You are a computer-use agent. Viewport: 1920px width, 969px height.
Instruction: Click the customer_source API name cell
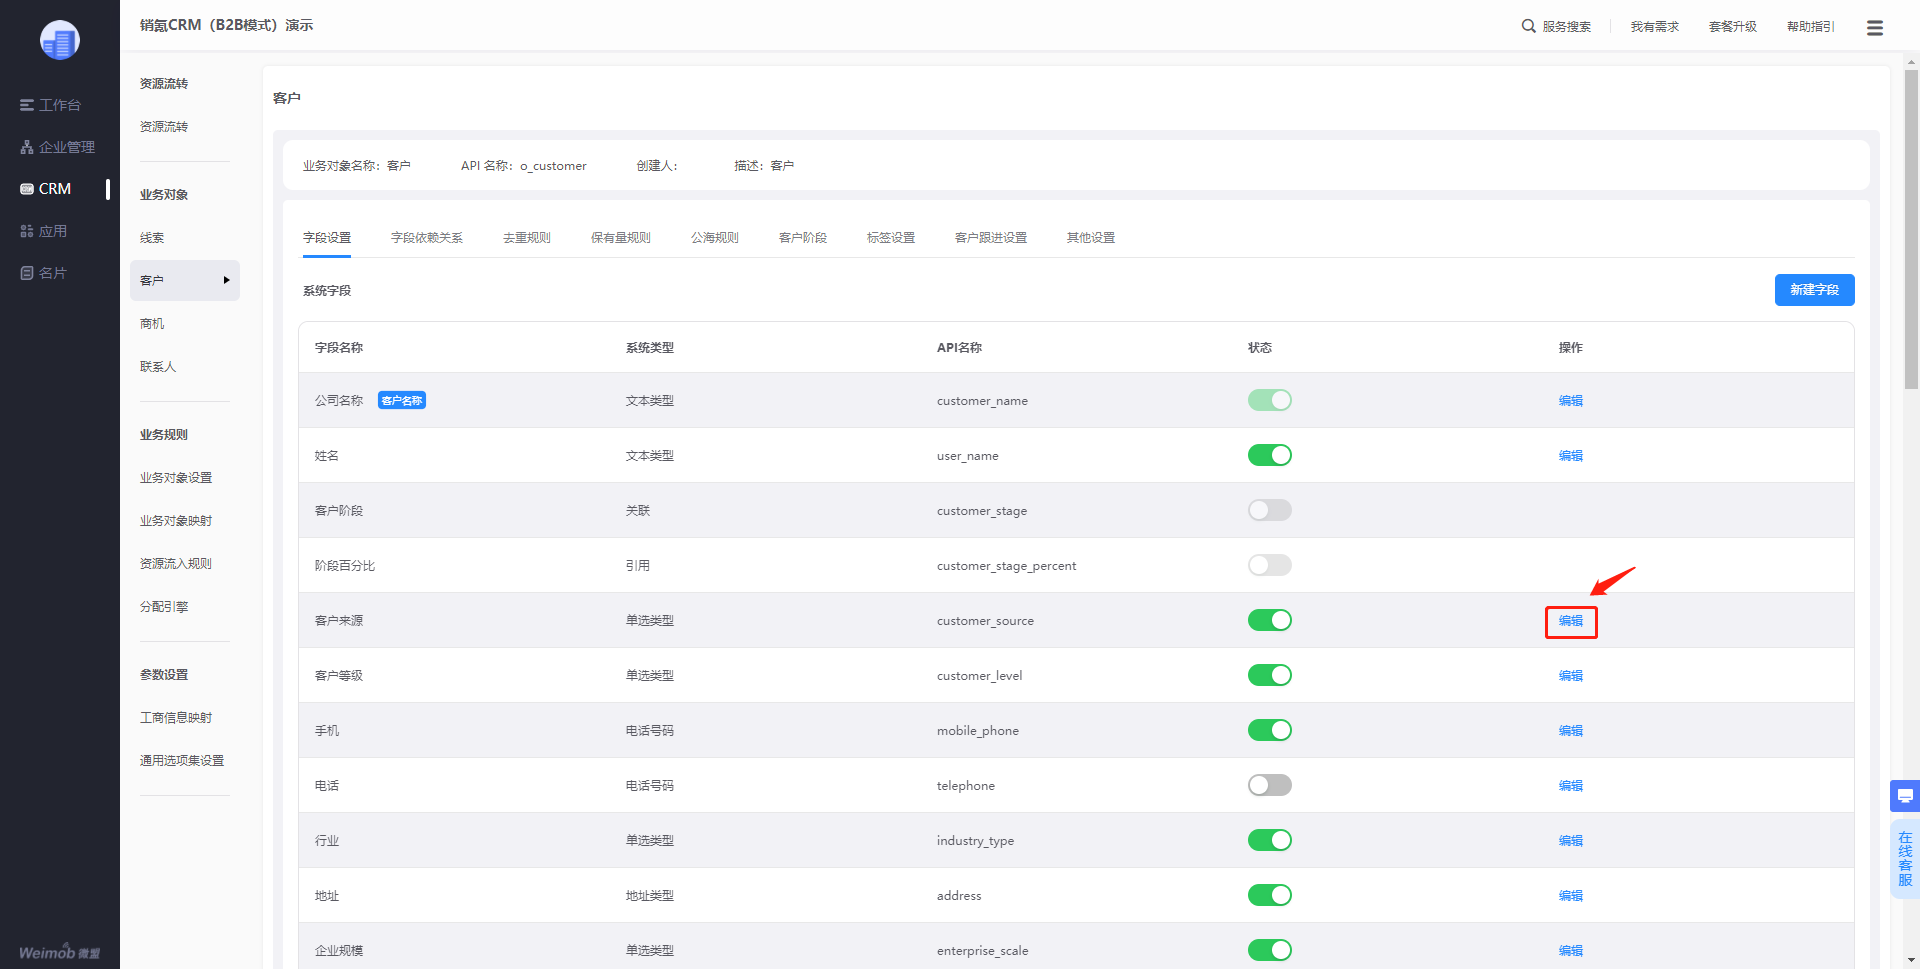(985, 621)
